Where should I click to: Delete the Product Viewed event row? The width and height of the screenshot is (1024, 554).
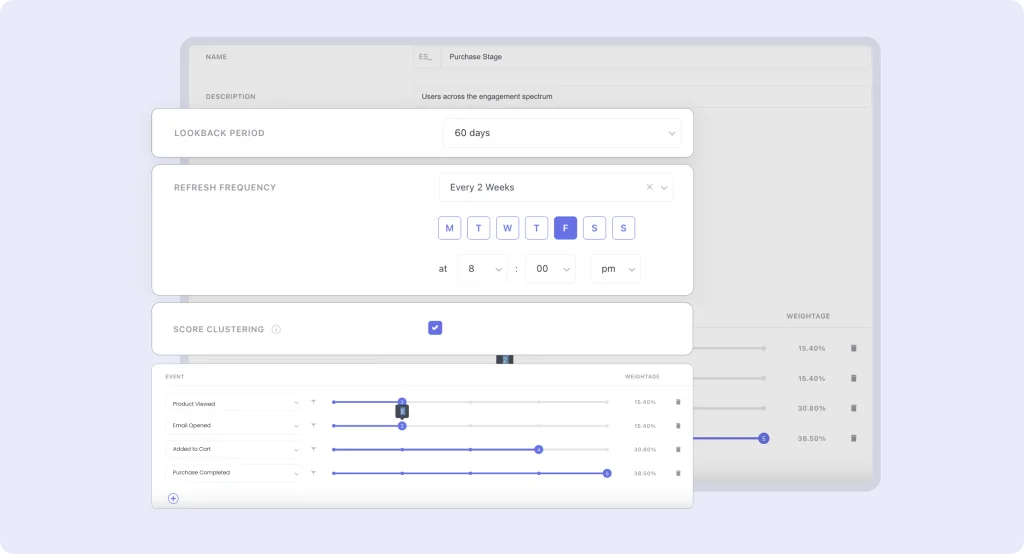point(678,402)
